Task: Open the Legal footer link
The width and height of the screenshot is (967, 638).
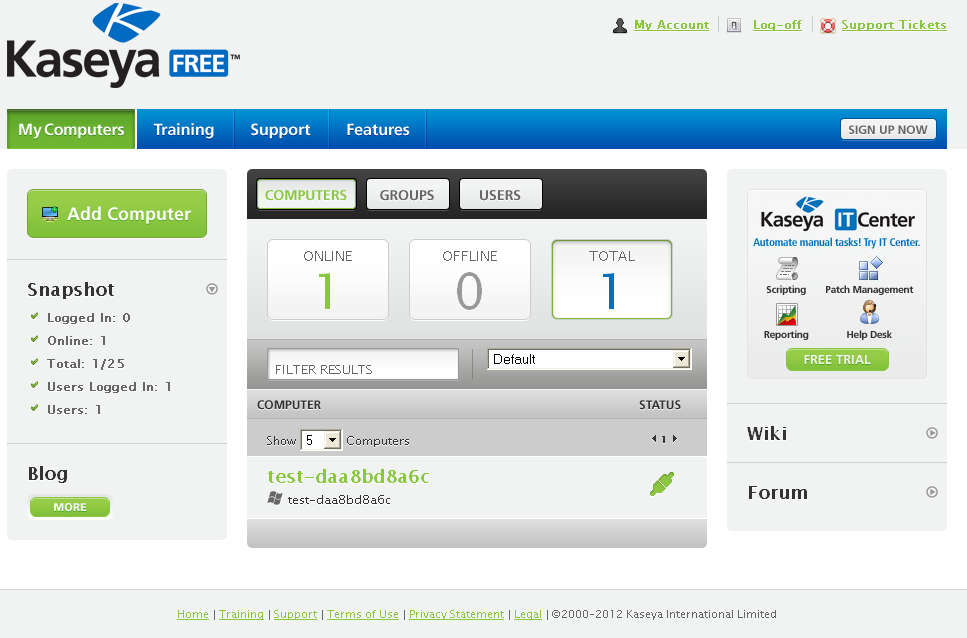Action: click(527, 614)
